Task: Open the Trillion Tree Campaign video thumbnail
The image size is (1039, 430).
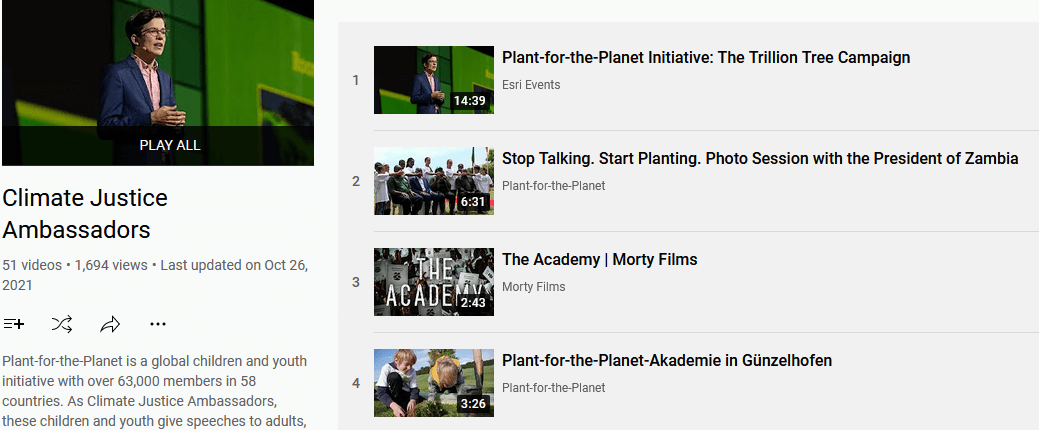Action: pyautogui.click(x=433, y=80)
